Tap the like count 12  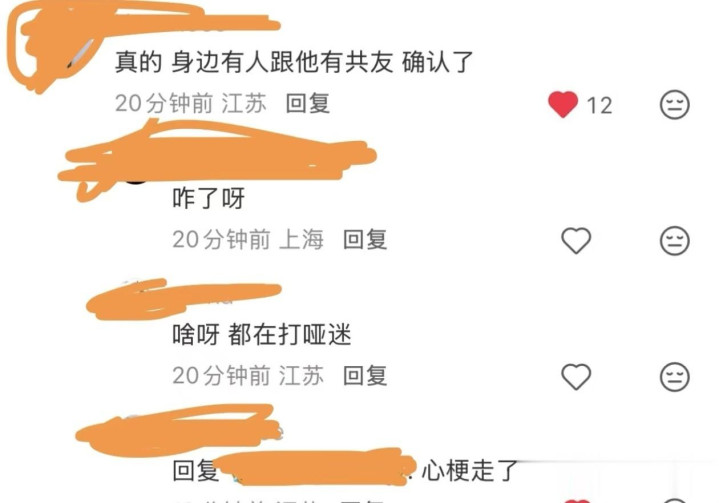[x=599, y=105]
